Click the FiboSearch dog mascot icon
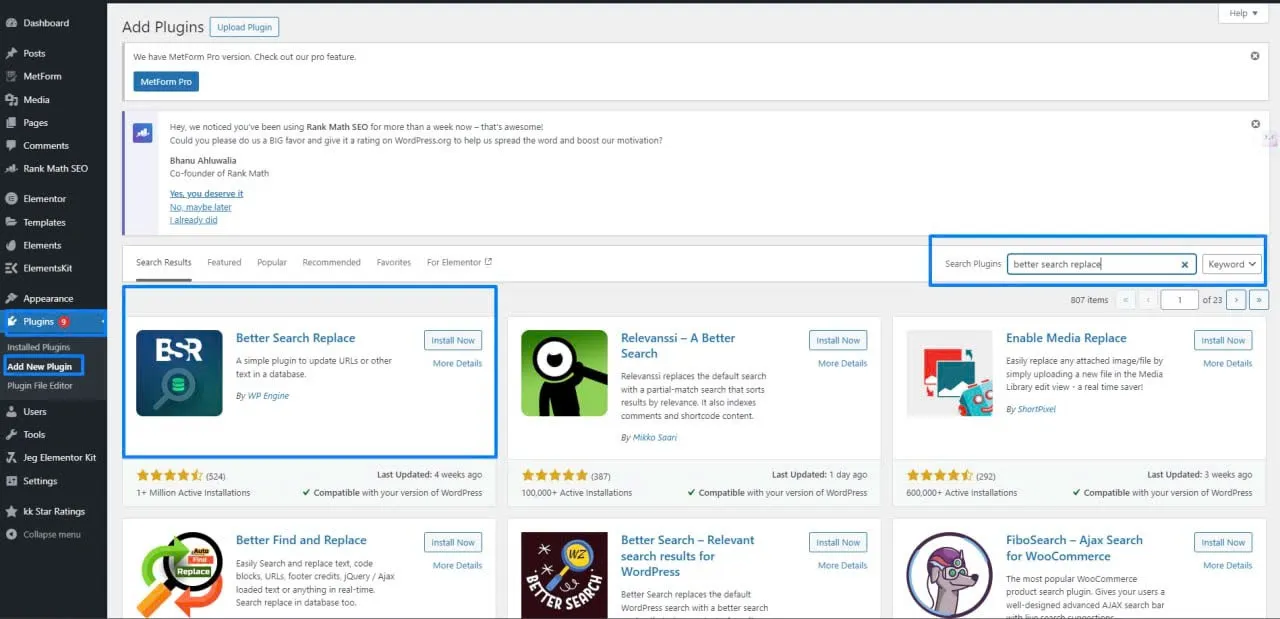This screenshot has height=619, width=1280. [947, 577]
